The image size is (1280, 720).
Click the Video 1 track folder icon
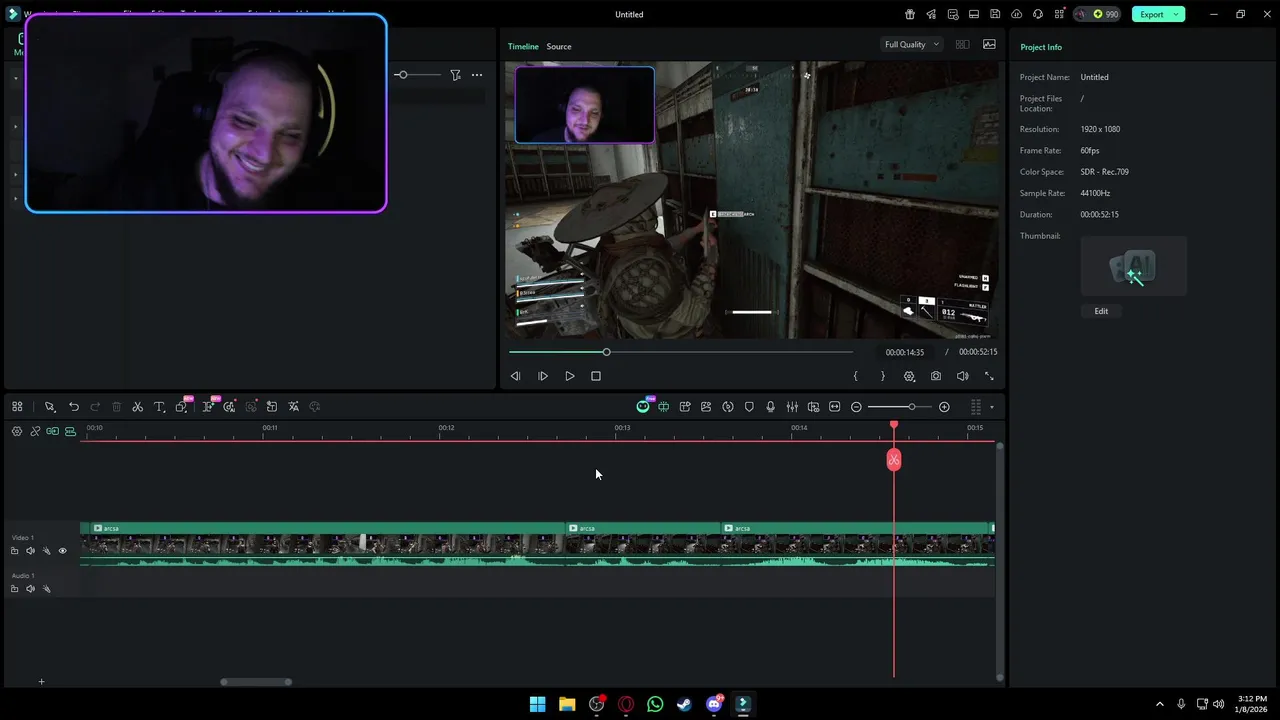click(14, 551)
